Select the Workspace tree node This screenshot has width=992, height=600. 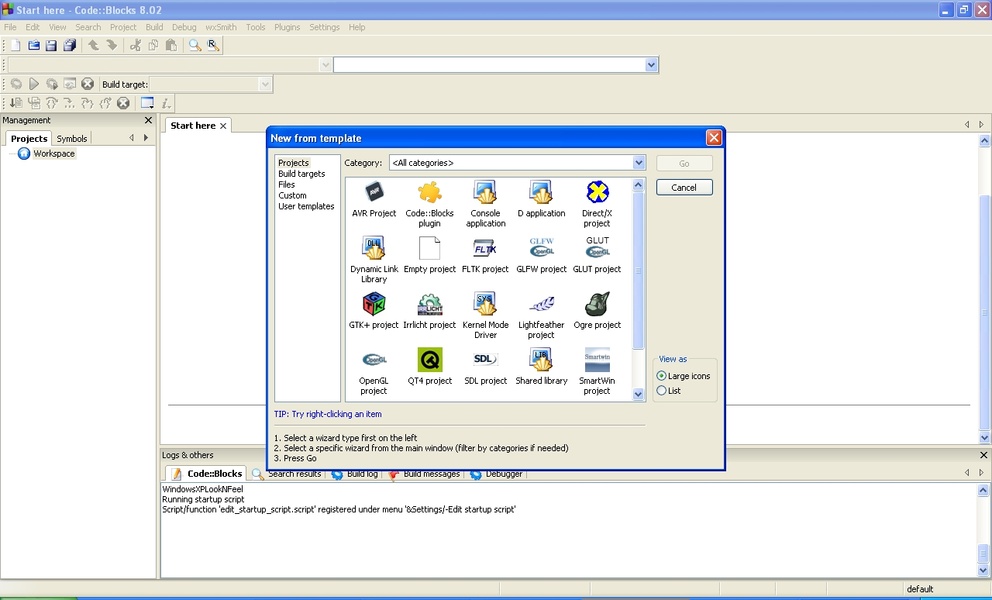click(54, 154)
